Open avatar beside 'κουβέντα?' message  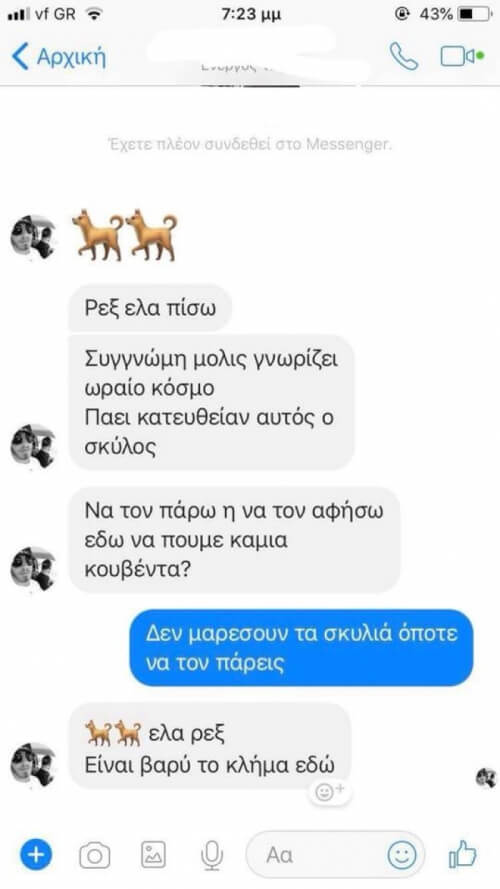33,569
